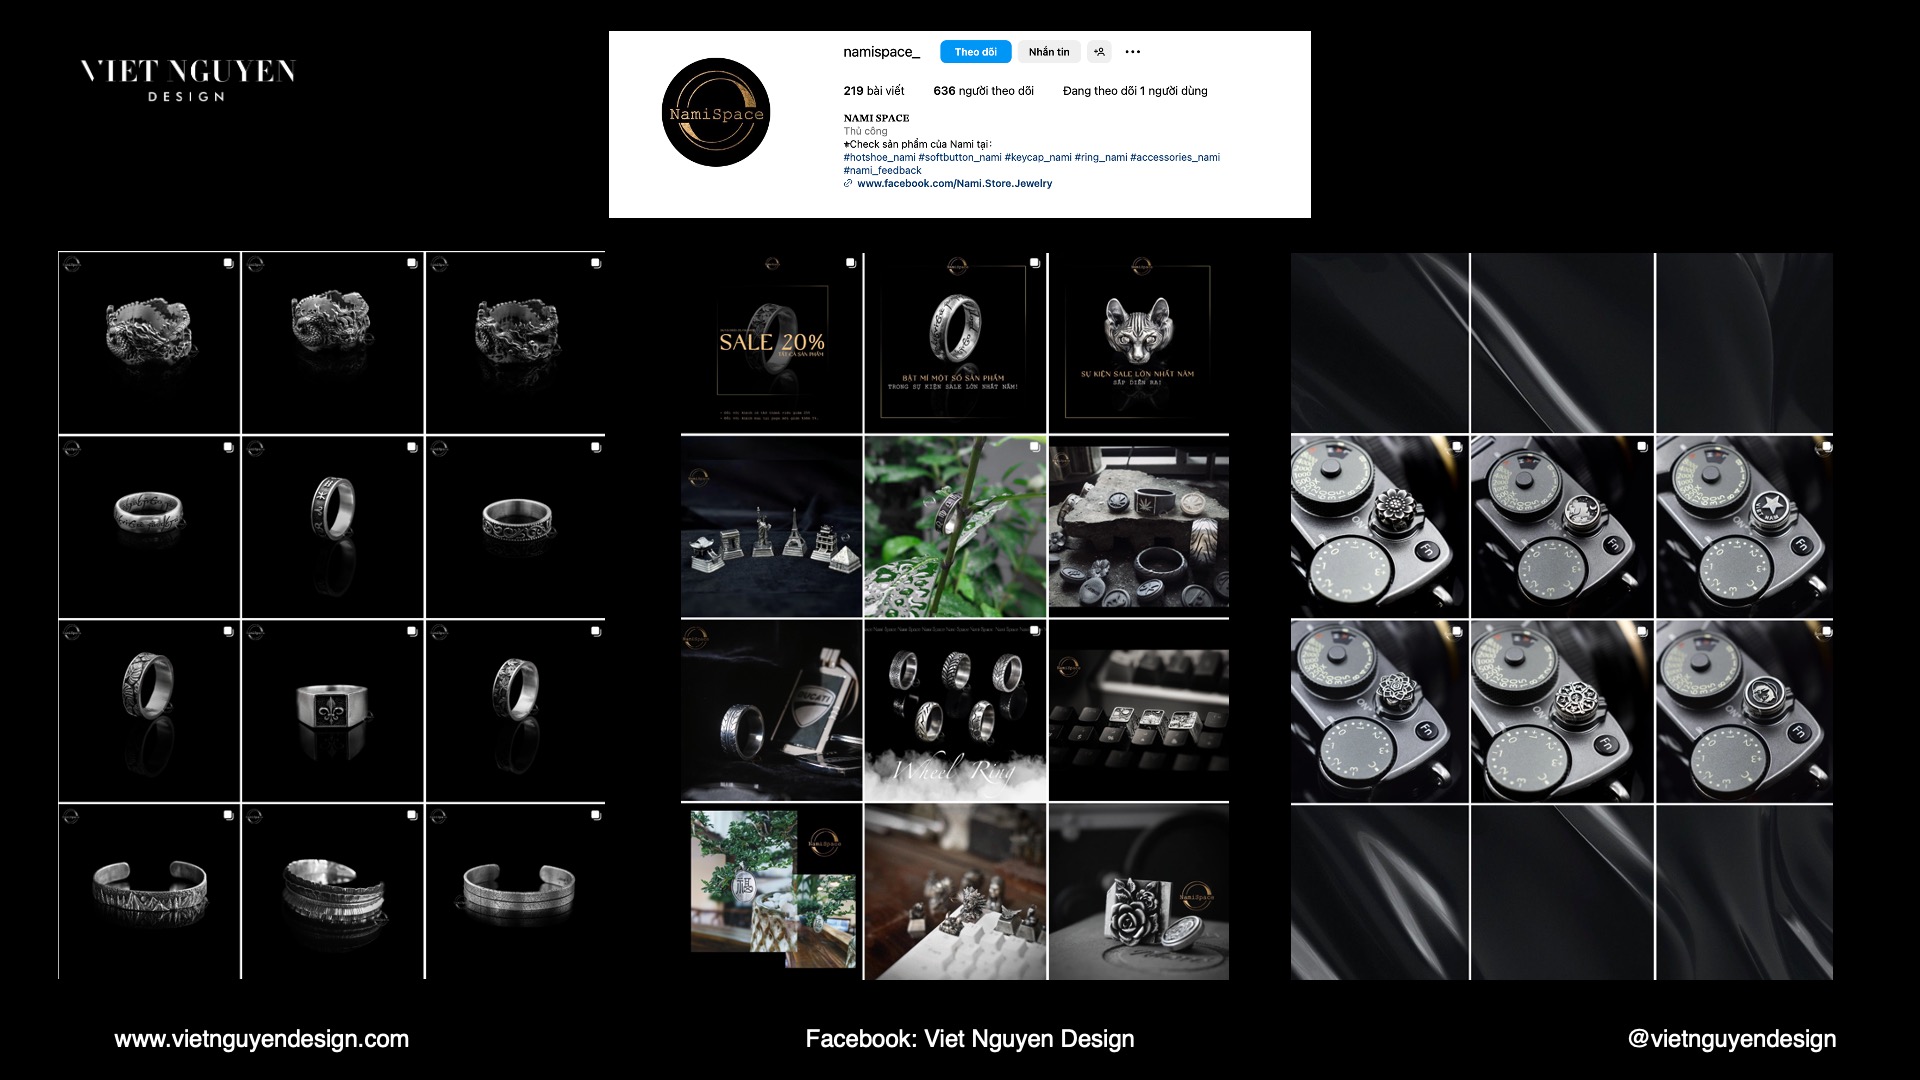This screenshot has width=1920, height=1080.
Task: Open the camera post with Viet Nam star button
Action: 1744,527
